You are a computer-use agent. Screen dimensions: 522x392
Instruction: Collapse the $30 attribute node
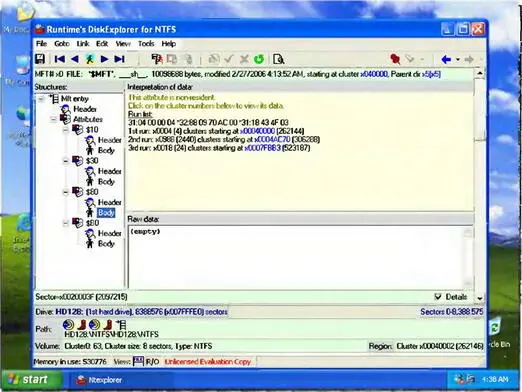click(x=66, y=161)
